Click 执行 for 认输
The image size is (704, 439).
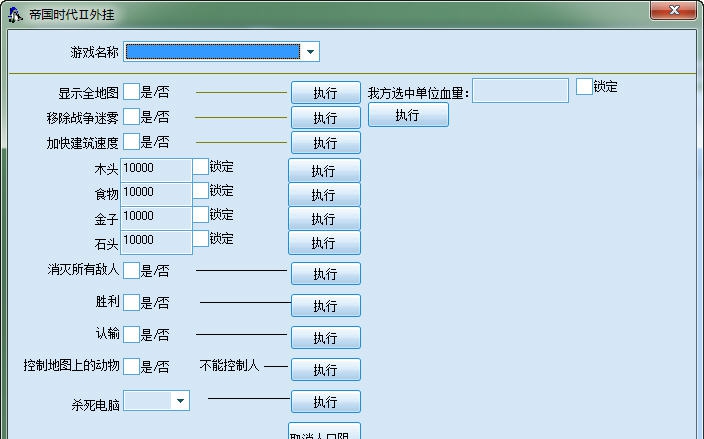[326, 338]
